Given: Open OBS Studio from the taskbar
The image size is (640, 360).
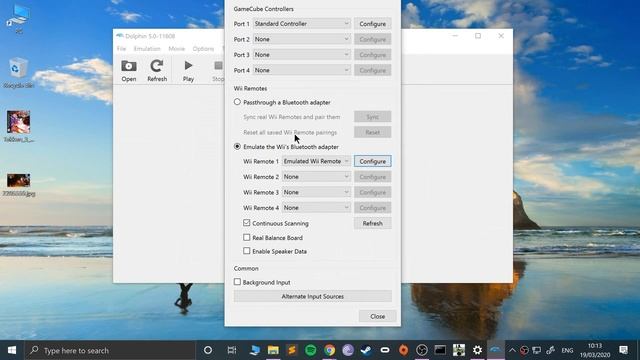Looking at the screenshot, I should [422, 350].
